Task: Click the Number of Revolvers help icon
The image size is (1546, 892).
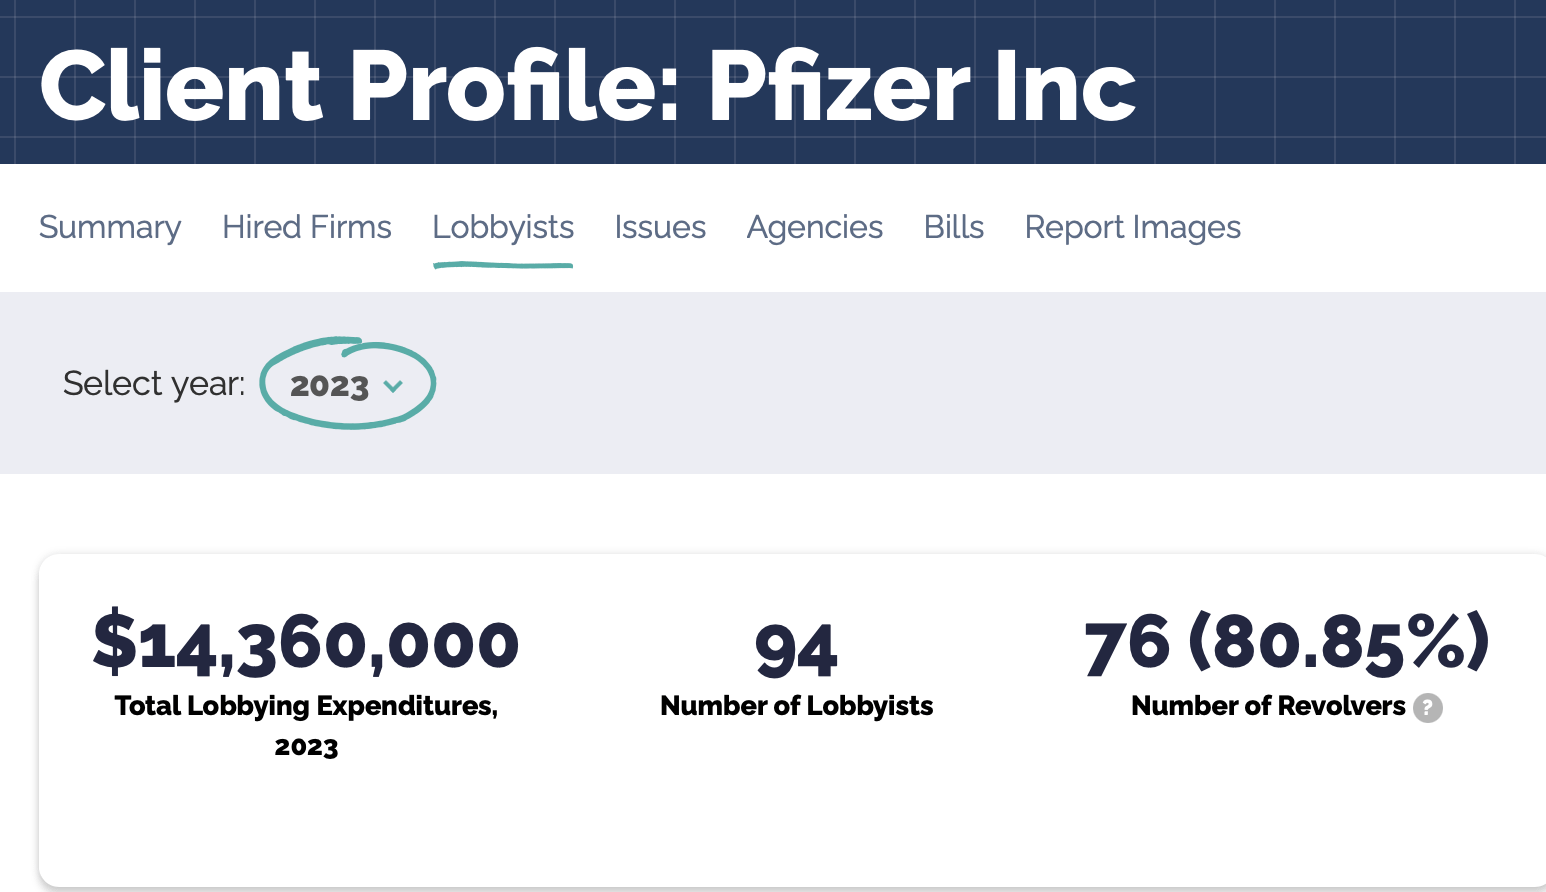Action: 1428,708
